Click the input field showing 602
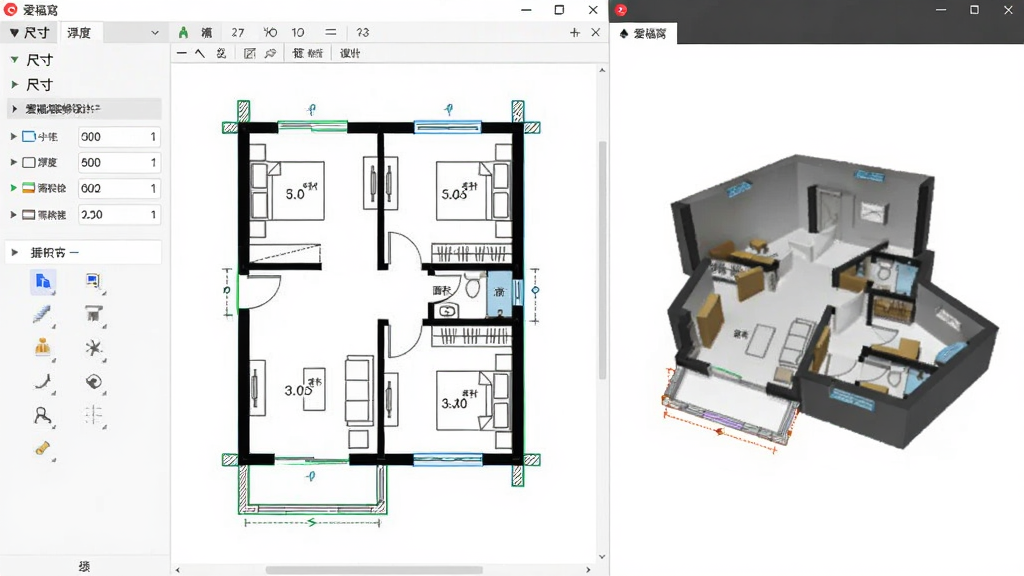This screenshot has height=576, width=1024. (x=120, y=188)
